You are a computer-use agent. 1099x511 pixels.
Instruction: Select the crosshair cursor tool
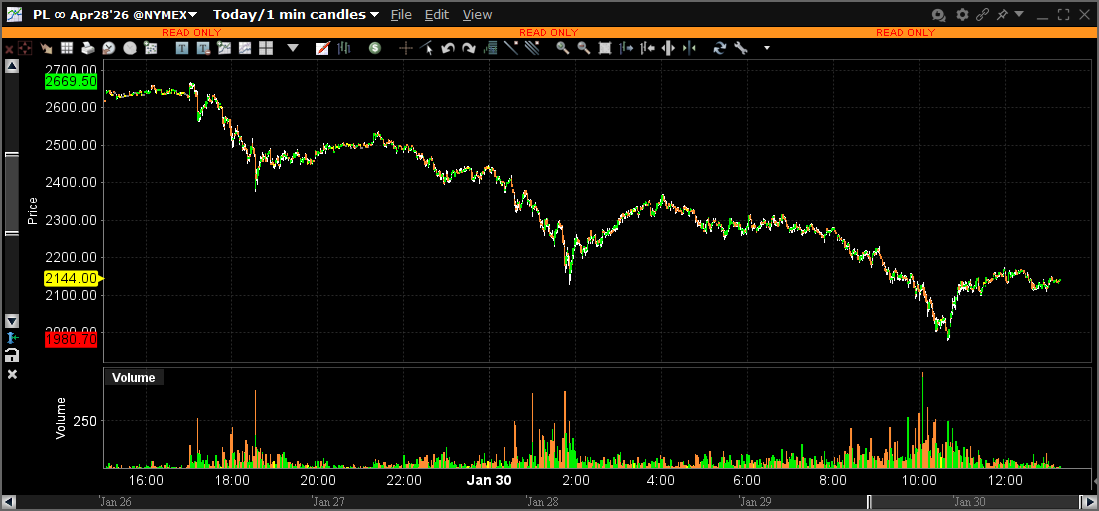[x=406, y=48]
